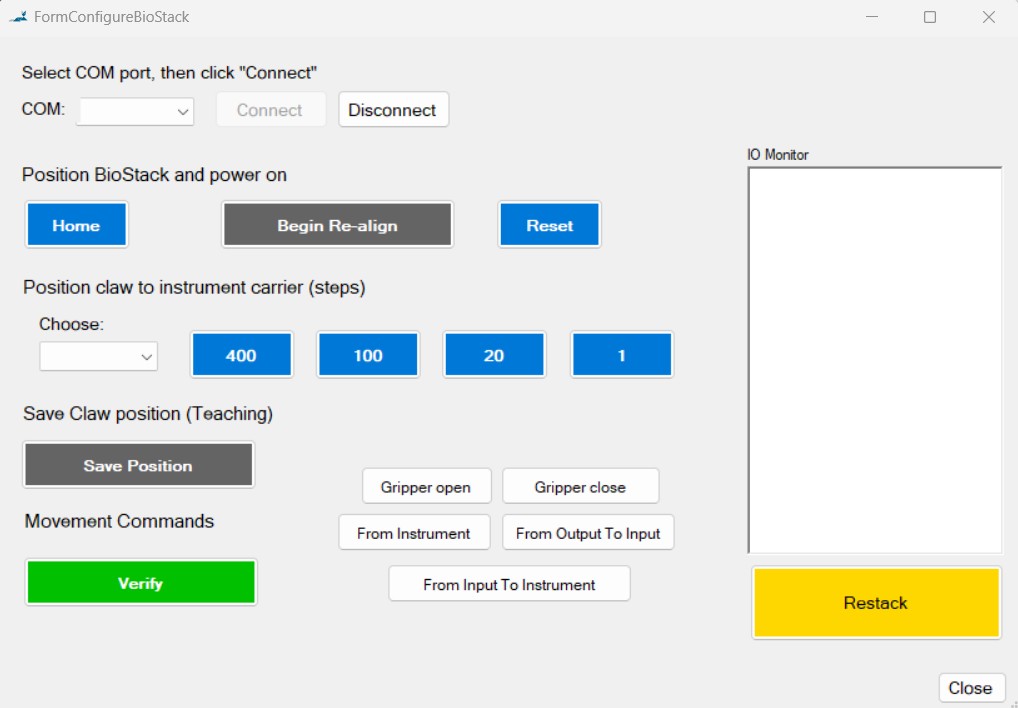The image size is (1018, 708).
Task: Click the blue Reset button
Action: click(x=549, y=225)
